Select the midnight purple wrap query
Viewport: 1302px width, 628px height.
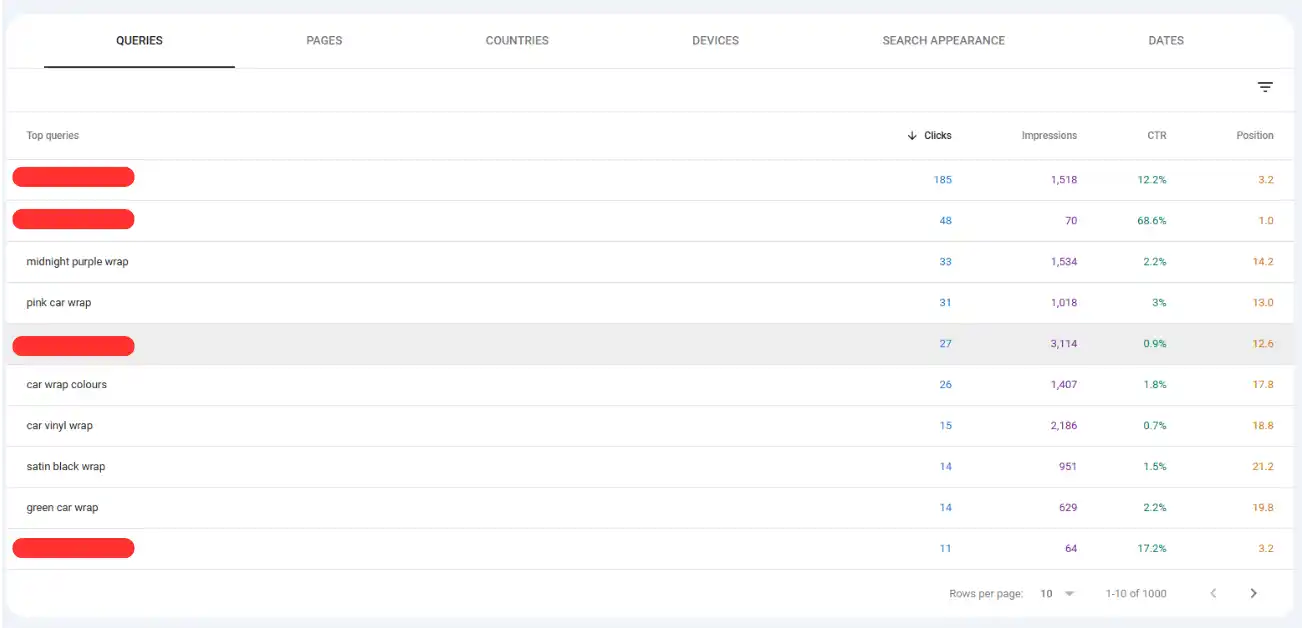pos(78,262)
